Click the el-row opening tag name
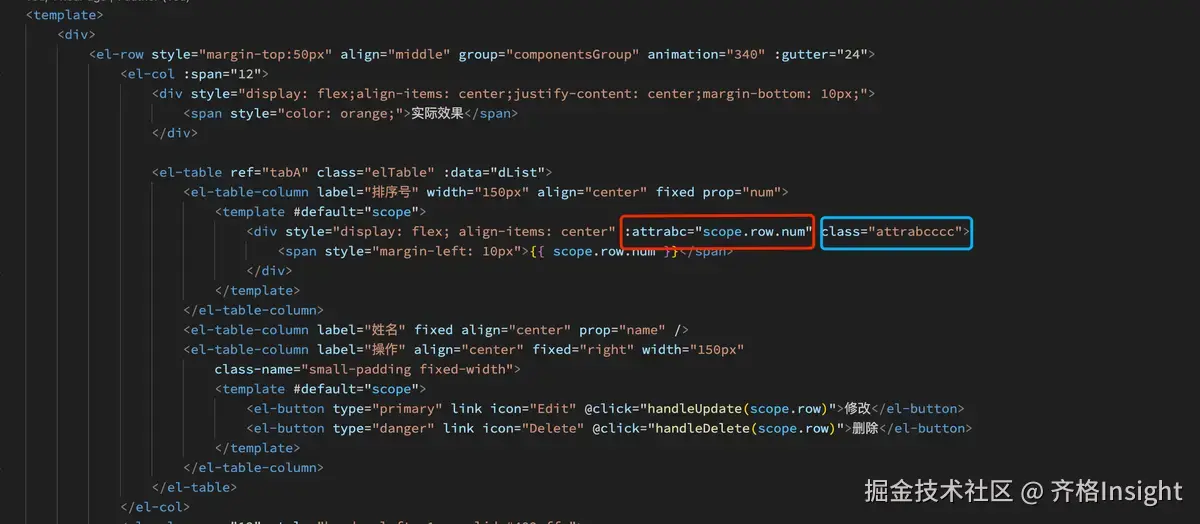 [121, 54]
